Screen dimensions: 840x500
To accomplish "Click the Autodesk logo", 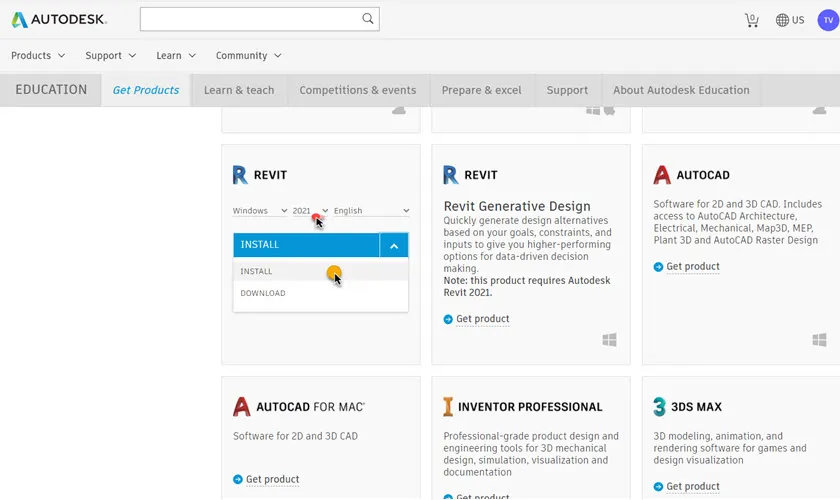I will [59, 19].
